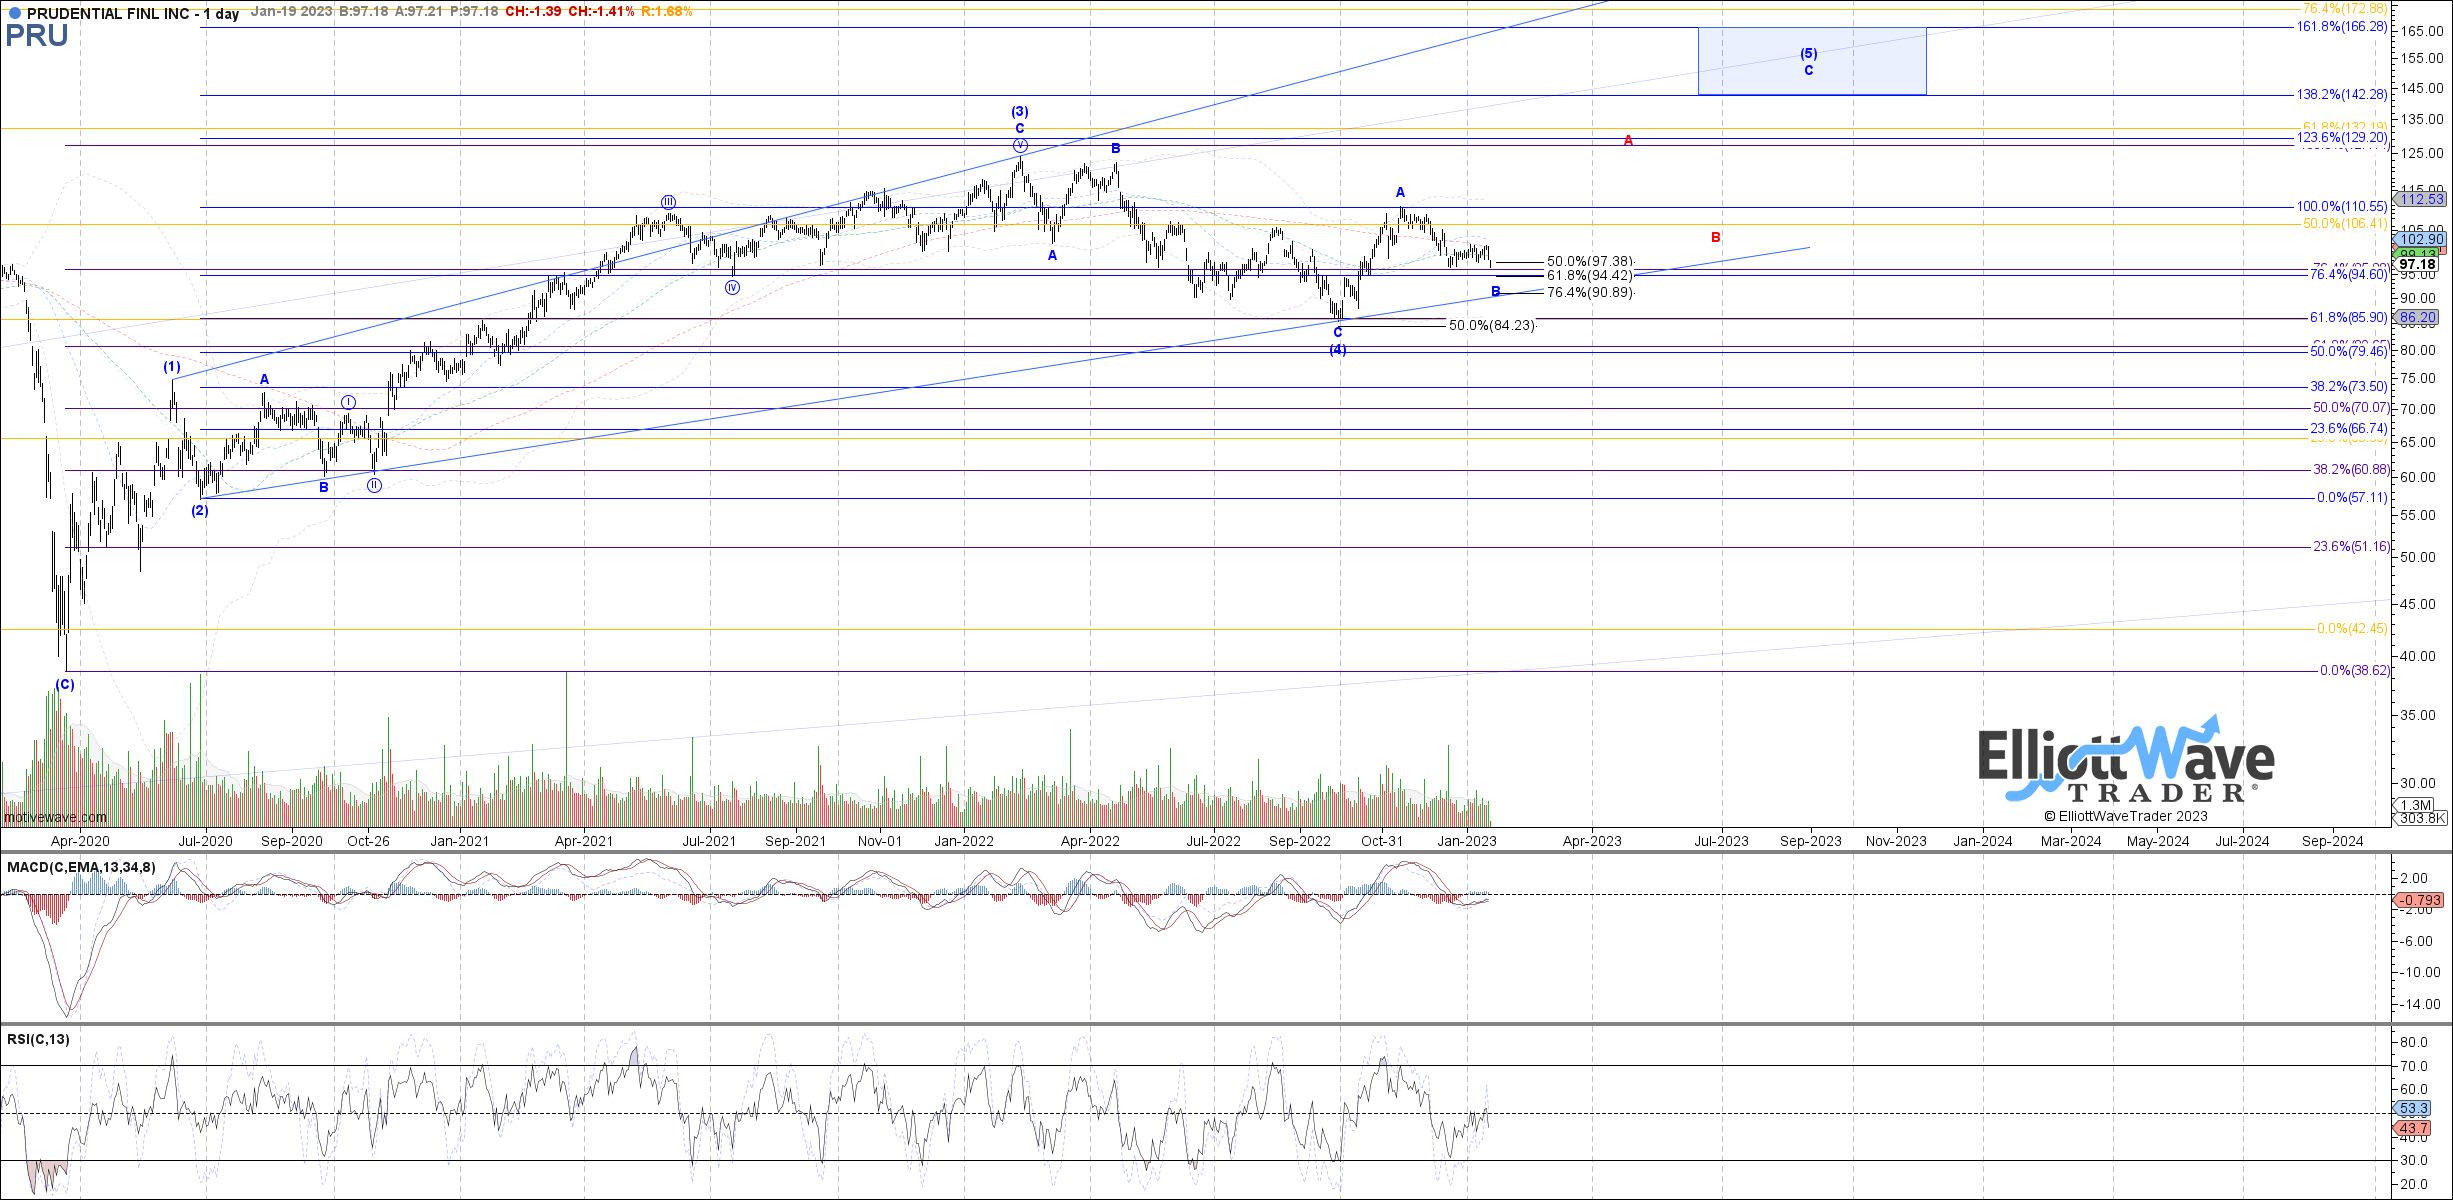Click the Sep-2024 date axis label
Viewport: 2453px width, 1200px height.
(x=2333, y=842)
